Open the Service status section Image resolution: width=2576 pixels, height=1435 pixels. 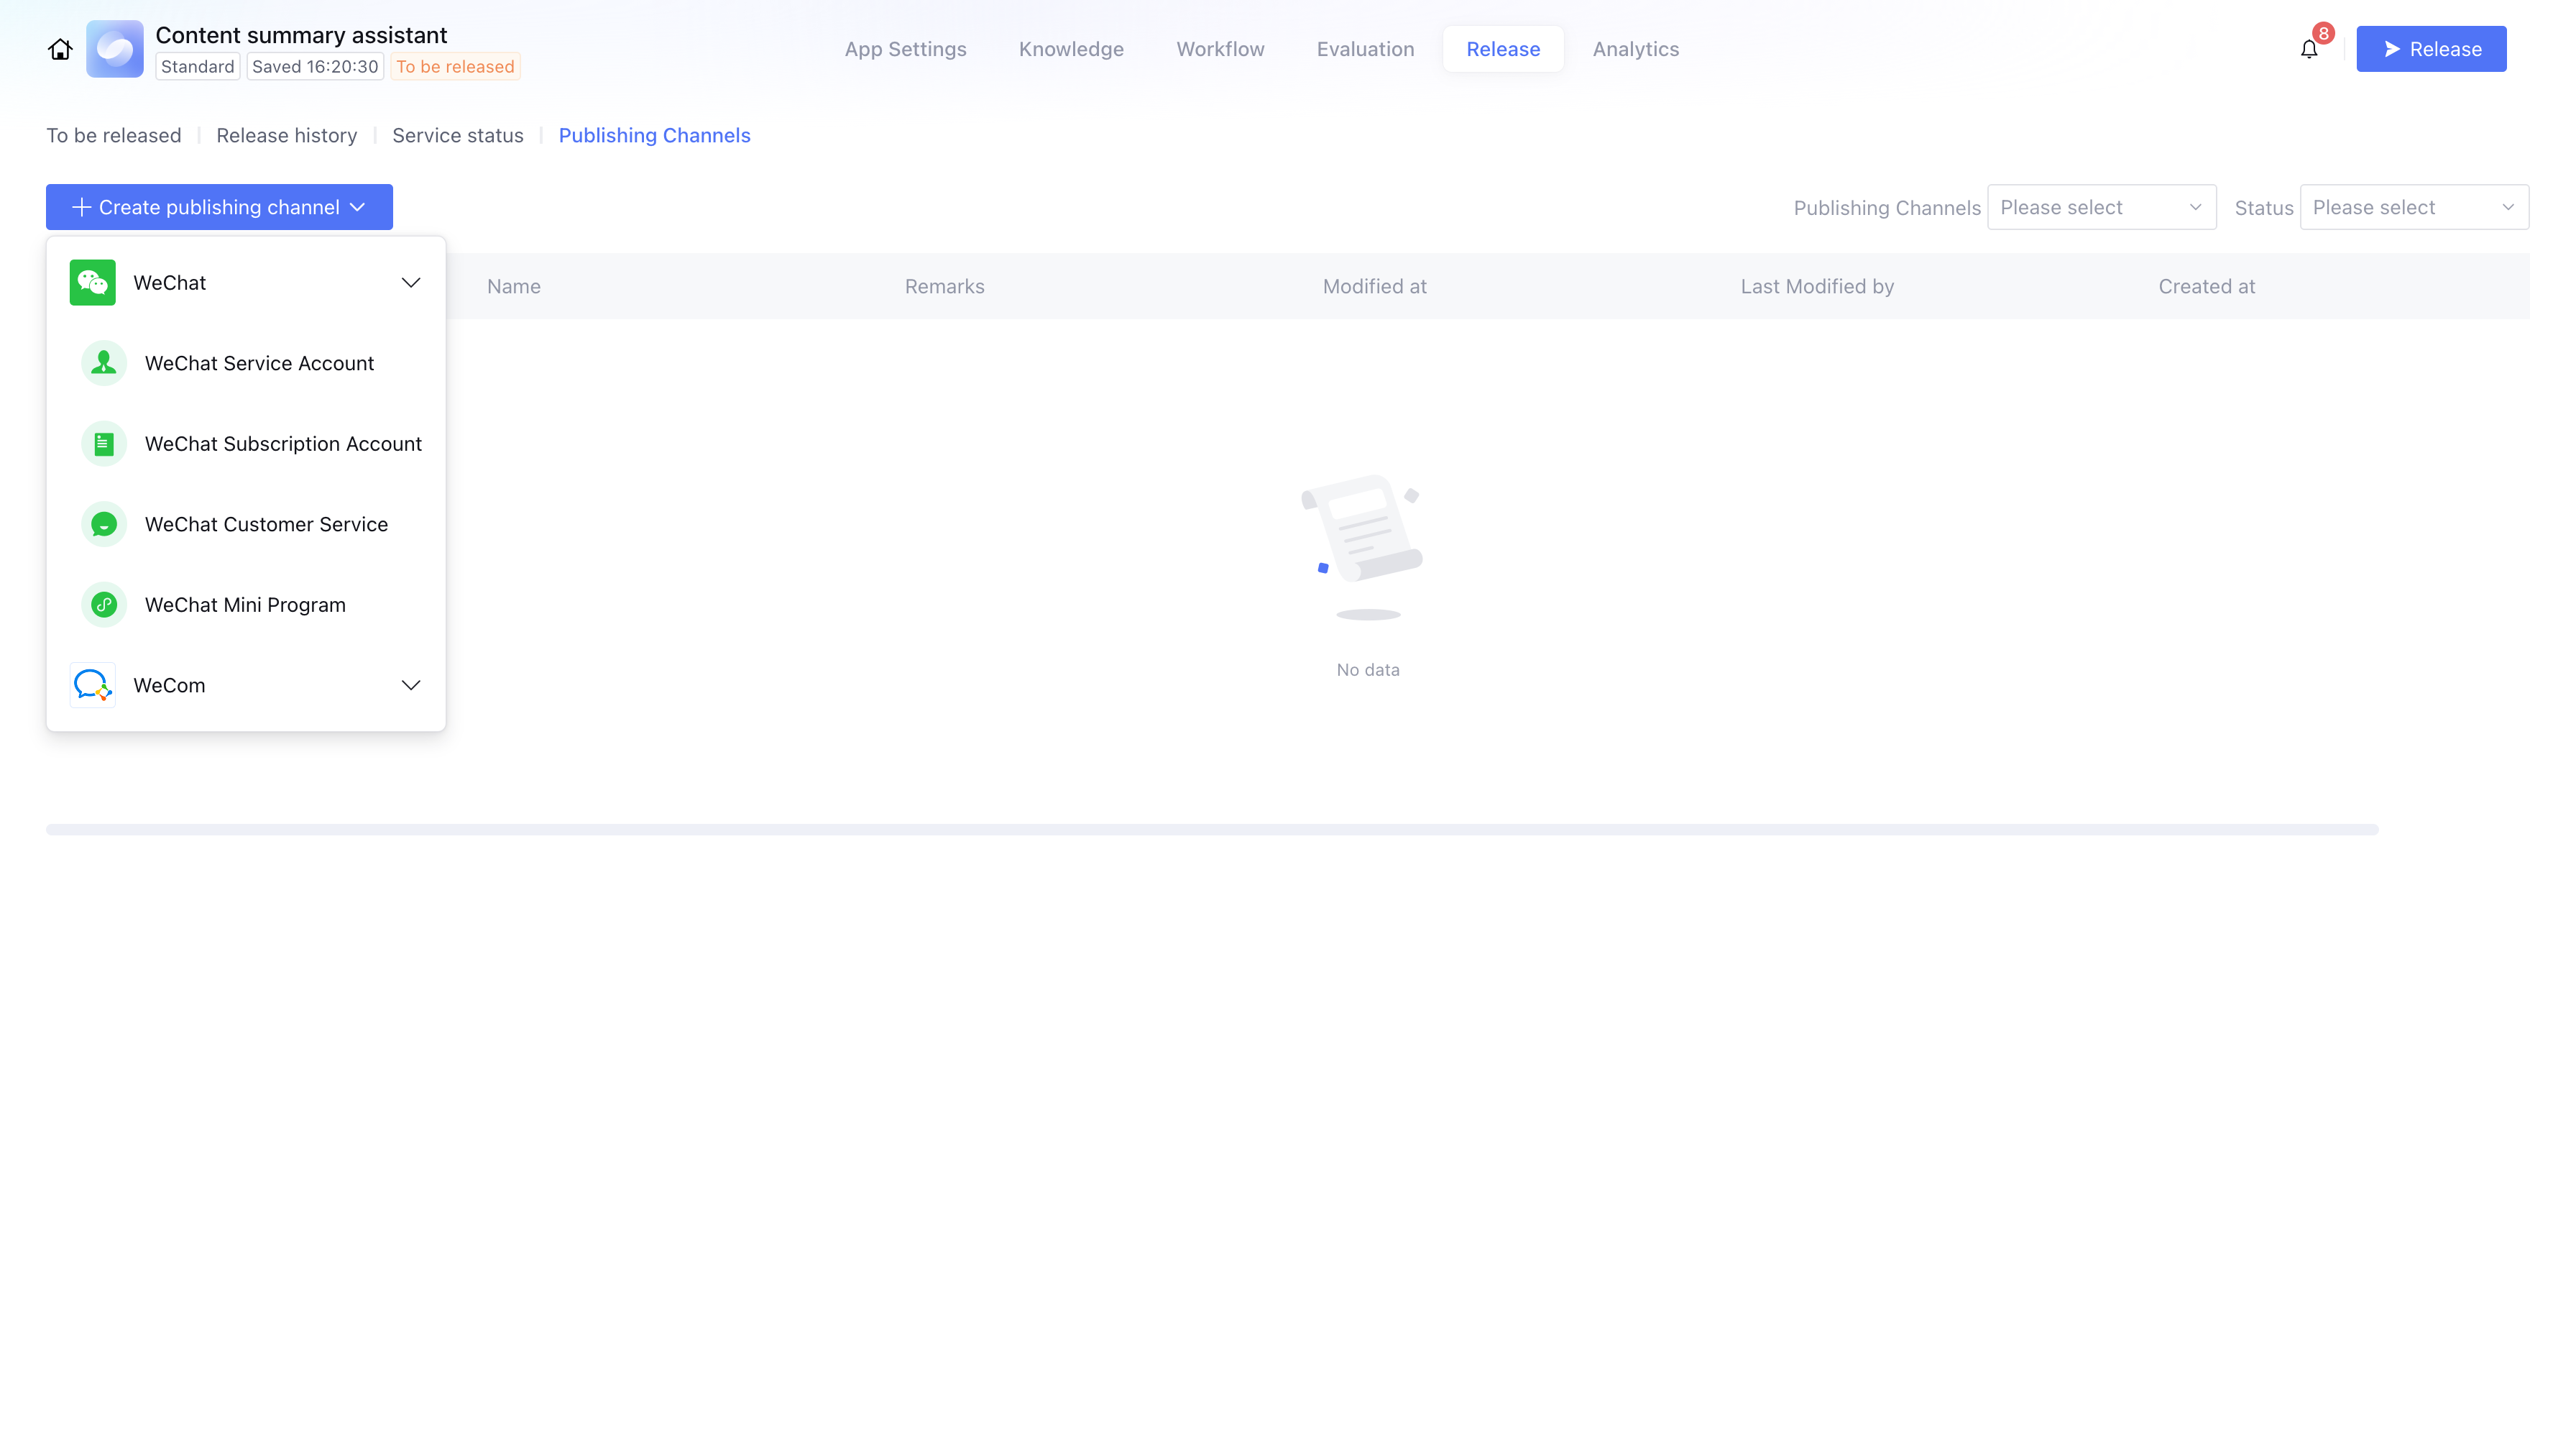457,135
